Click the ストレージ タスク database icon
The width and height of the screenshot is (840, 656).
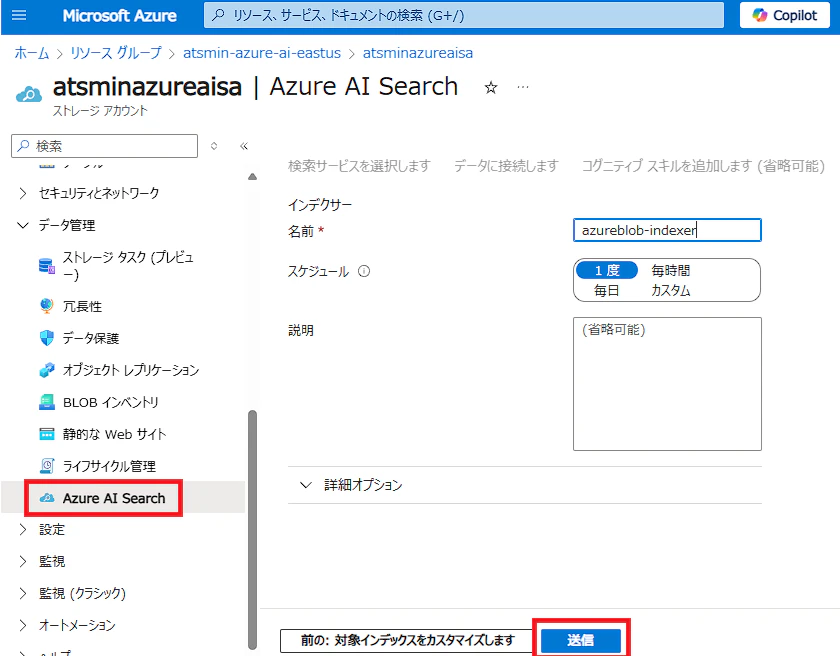coord(47,266)
